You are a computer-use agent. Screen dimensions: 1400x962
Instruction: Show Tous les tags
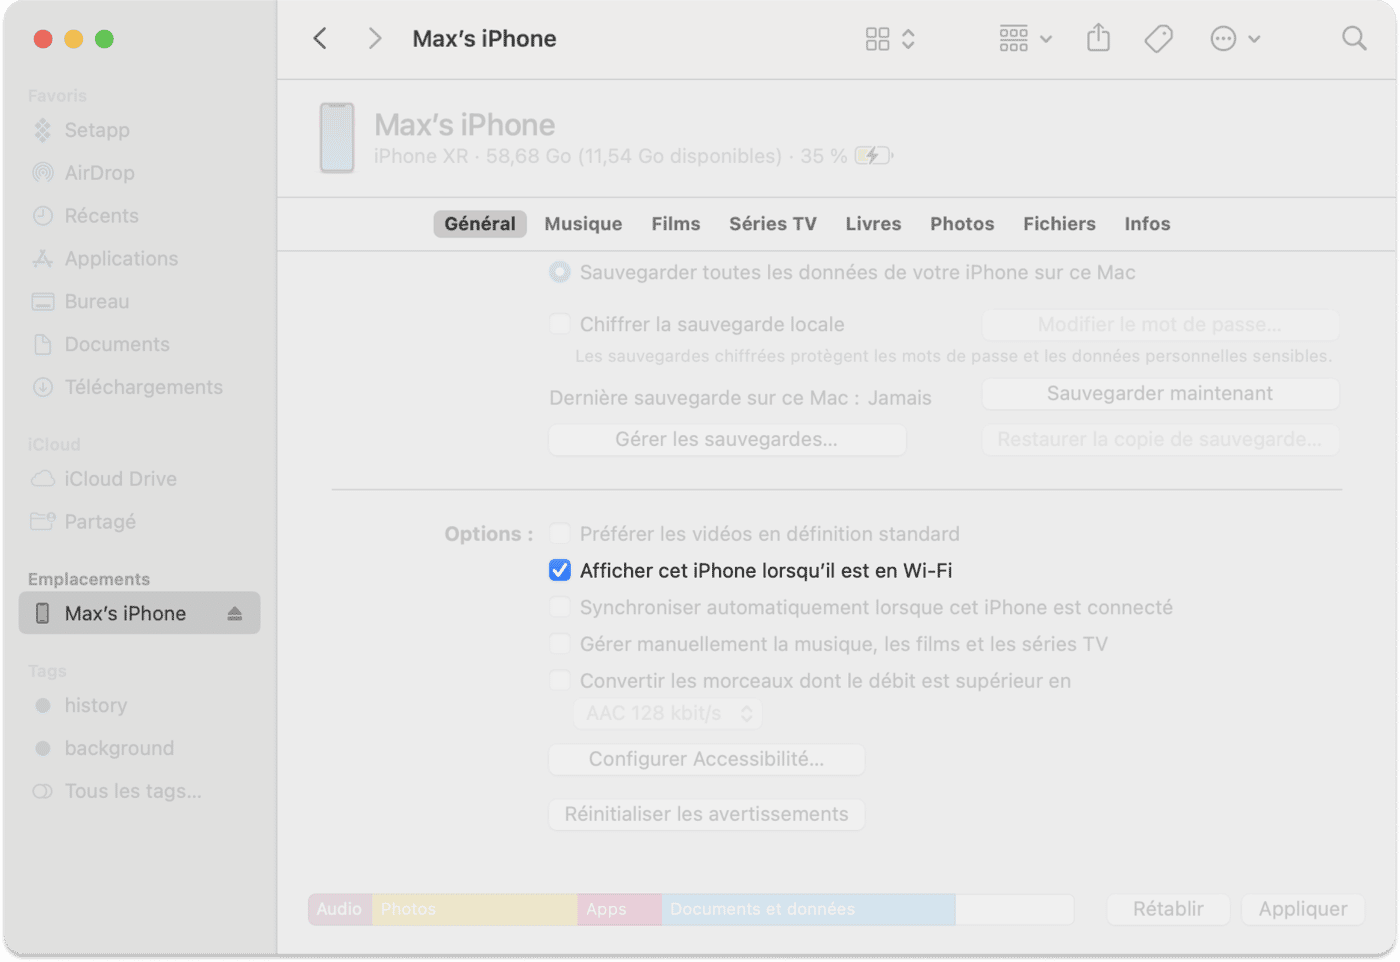[x=133, y=792]
